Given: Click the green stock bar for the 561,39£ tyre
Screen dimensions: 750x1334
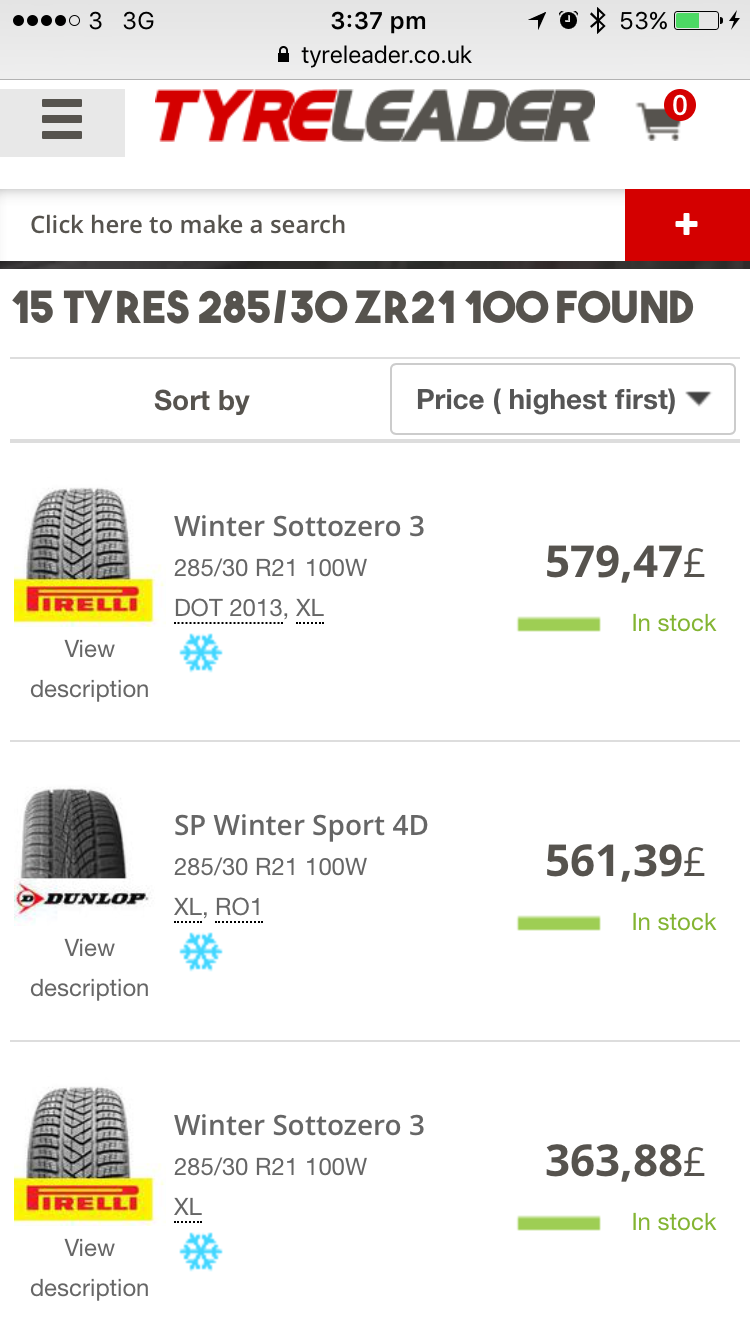Looking at the screenshot, I should 558,923.
